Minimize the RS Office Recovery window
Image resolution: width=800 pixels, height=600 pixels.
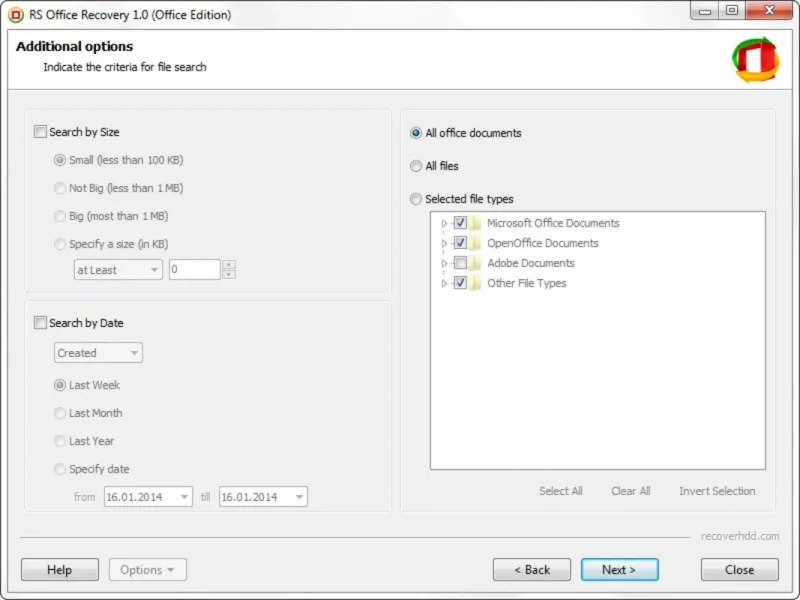pos(705,11)
